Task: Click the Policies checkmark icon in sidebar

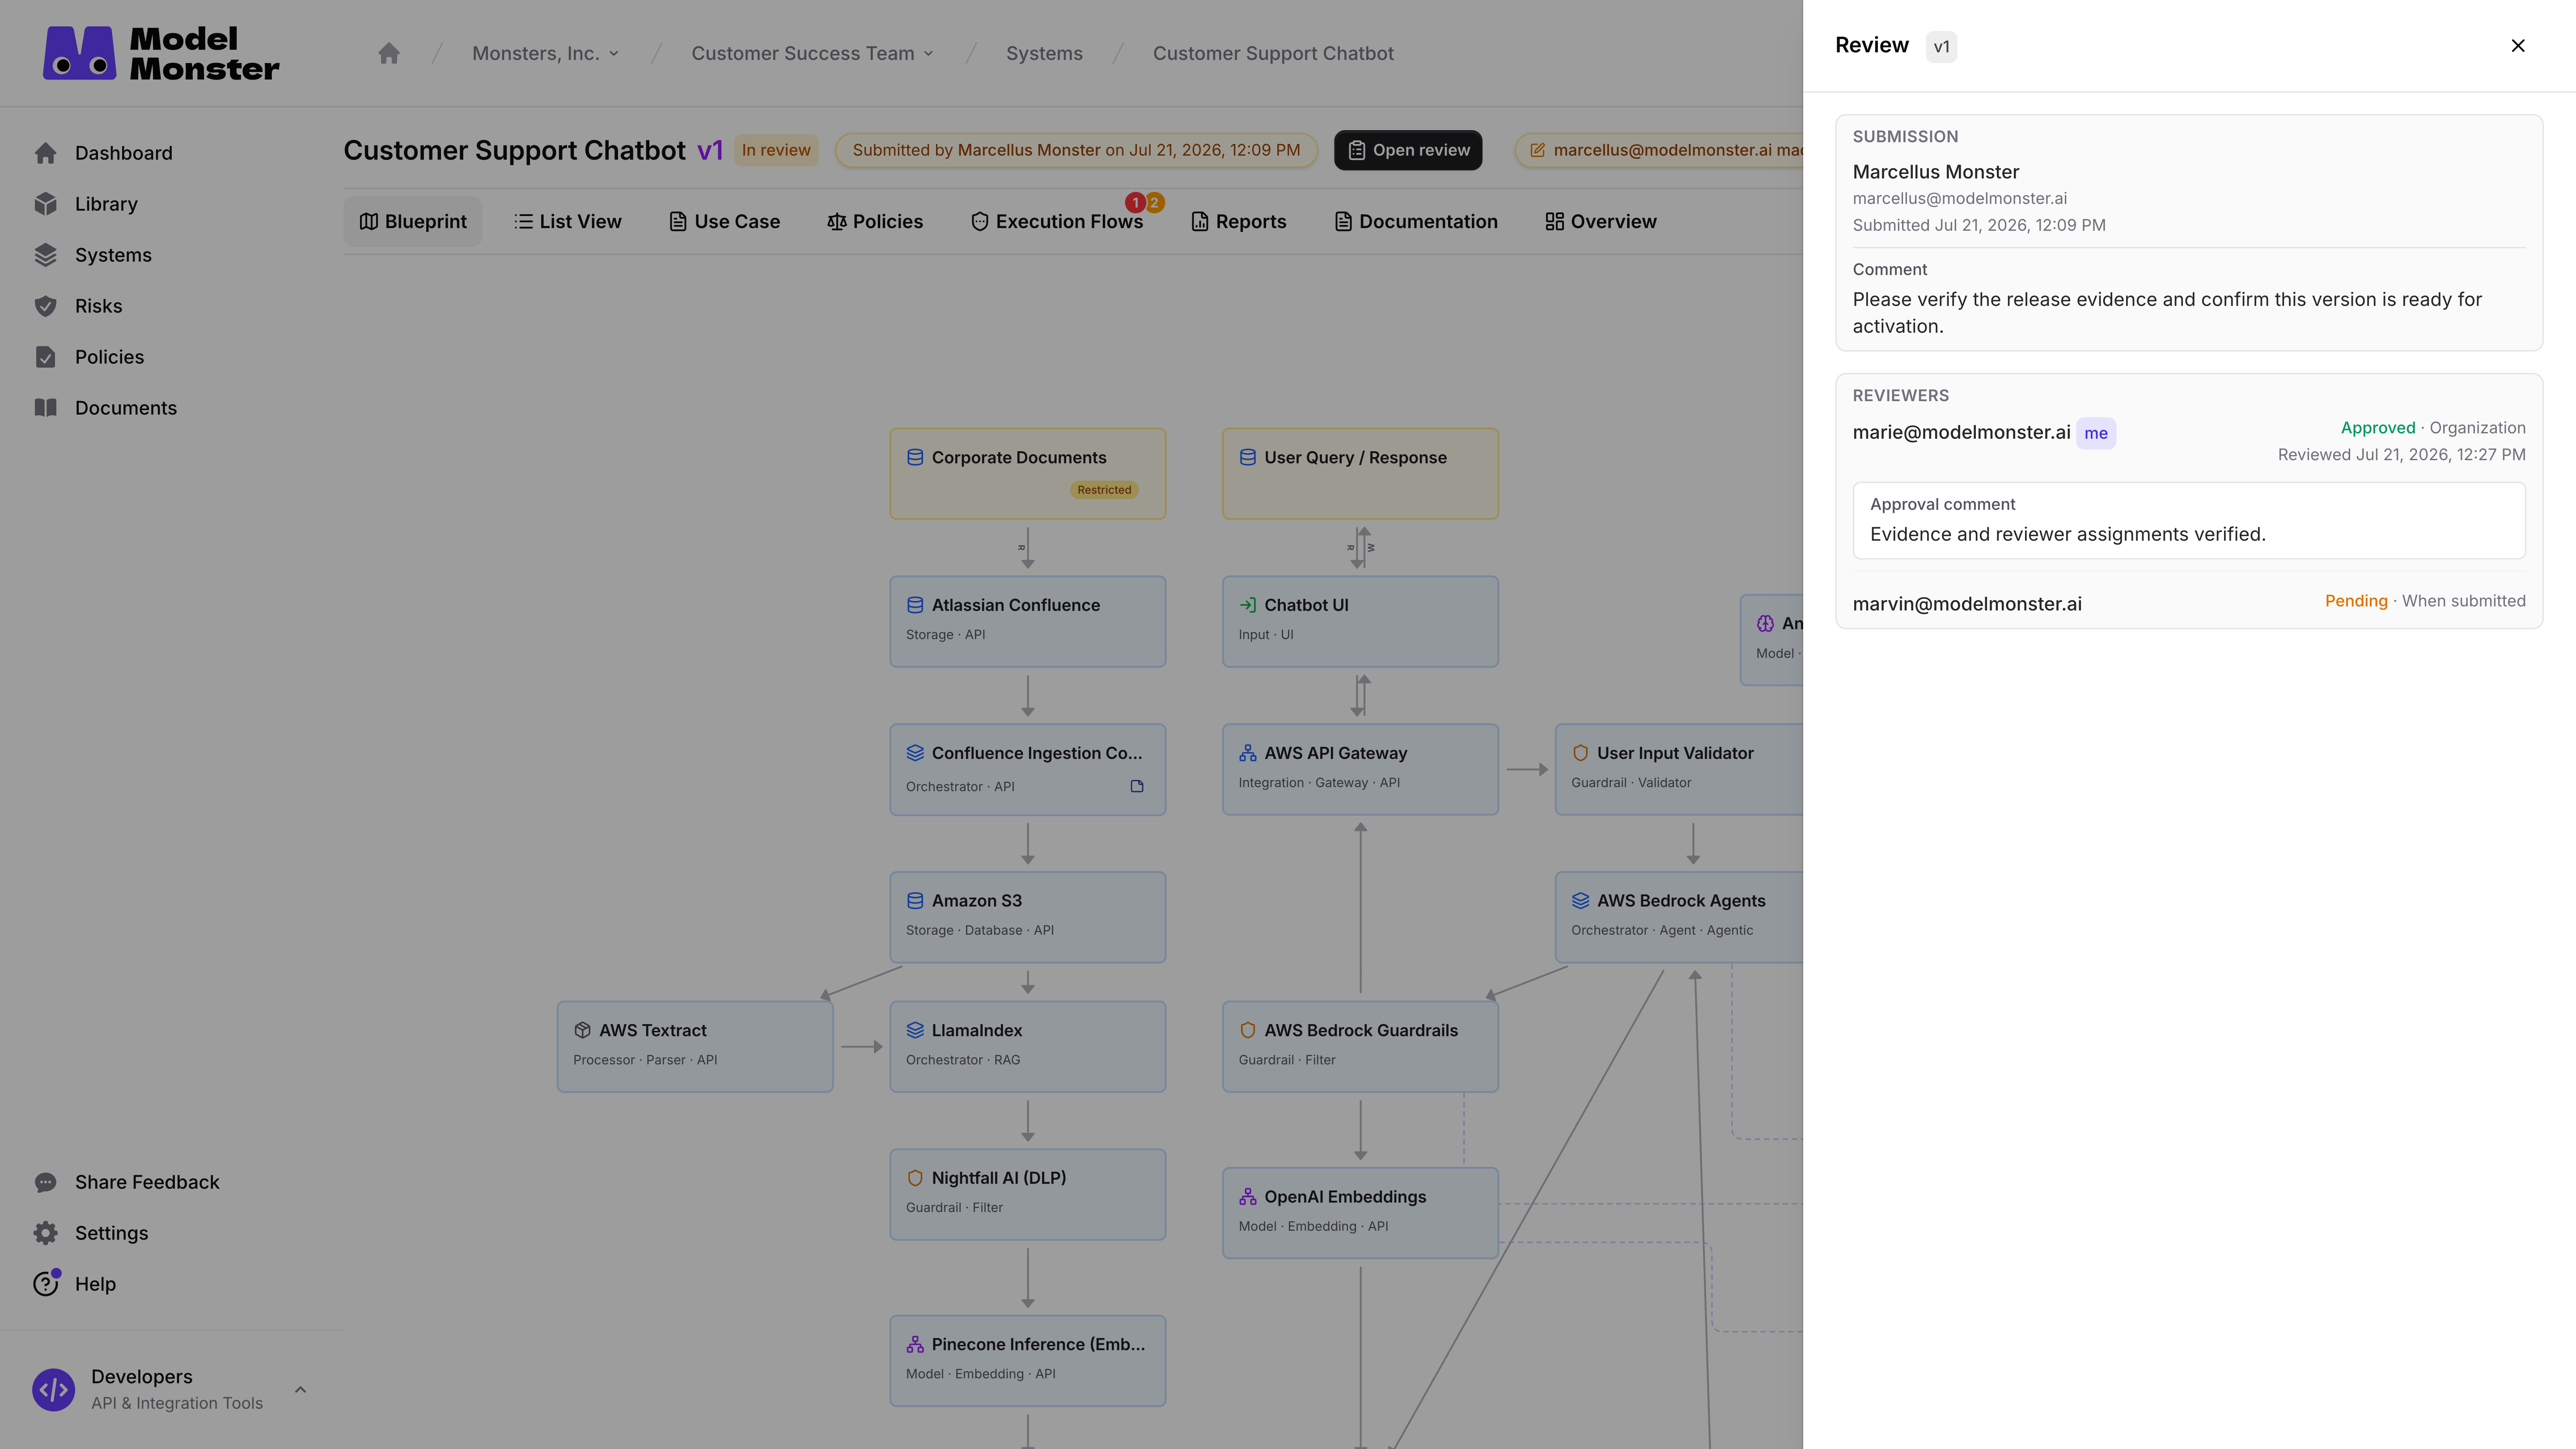Action: [46, 357]
